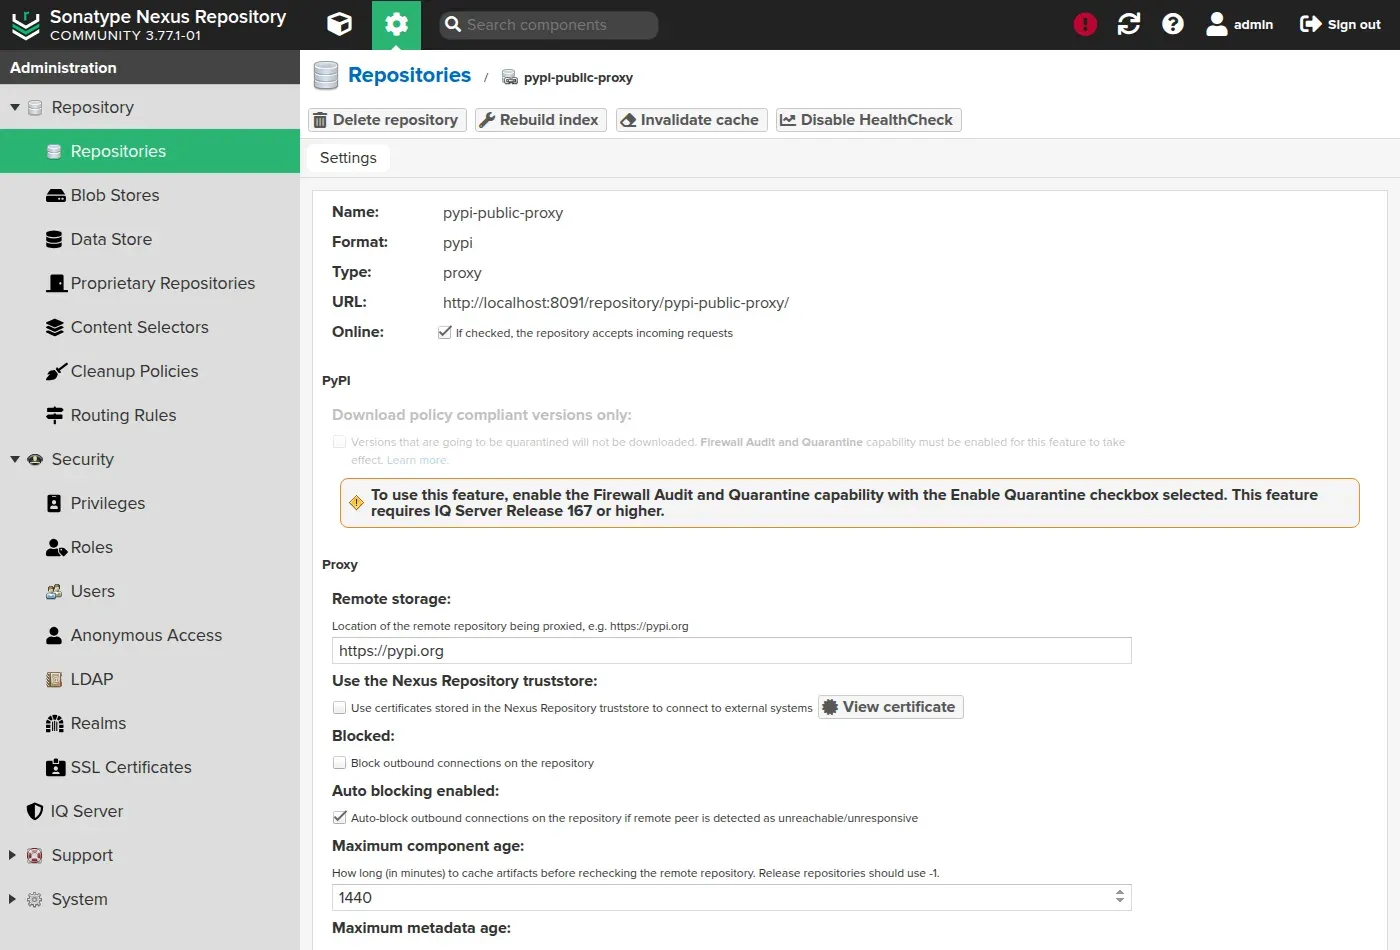Open the Help question mark icon

(x=1173, y=24)
